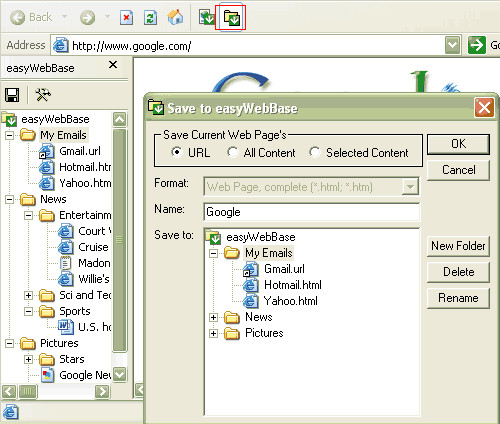This screenshot has height=424, width=500.
Task: Select Hotmail.html in Save to tree
Action: (293, 285)
